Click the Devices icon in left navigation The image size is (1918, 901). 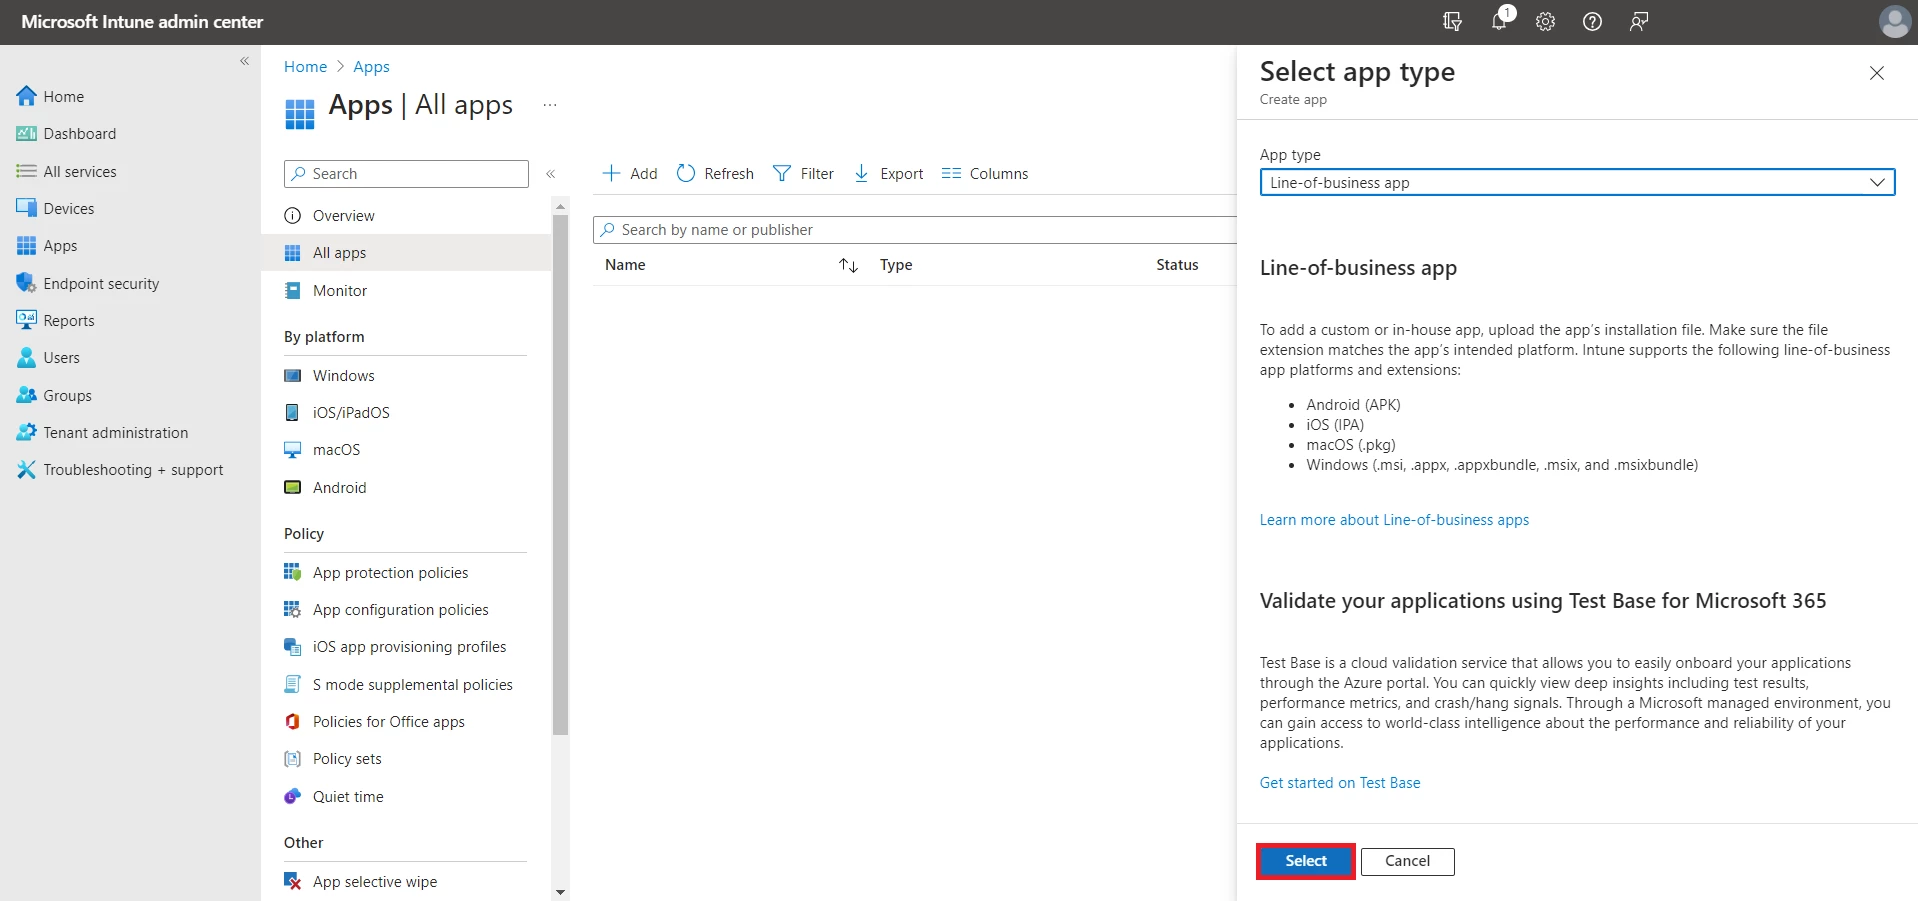point(27,208)
